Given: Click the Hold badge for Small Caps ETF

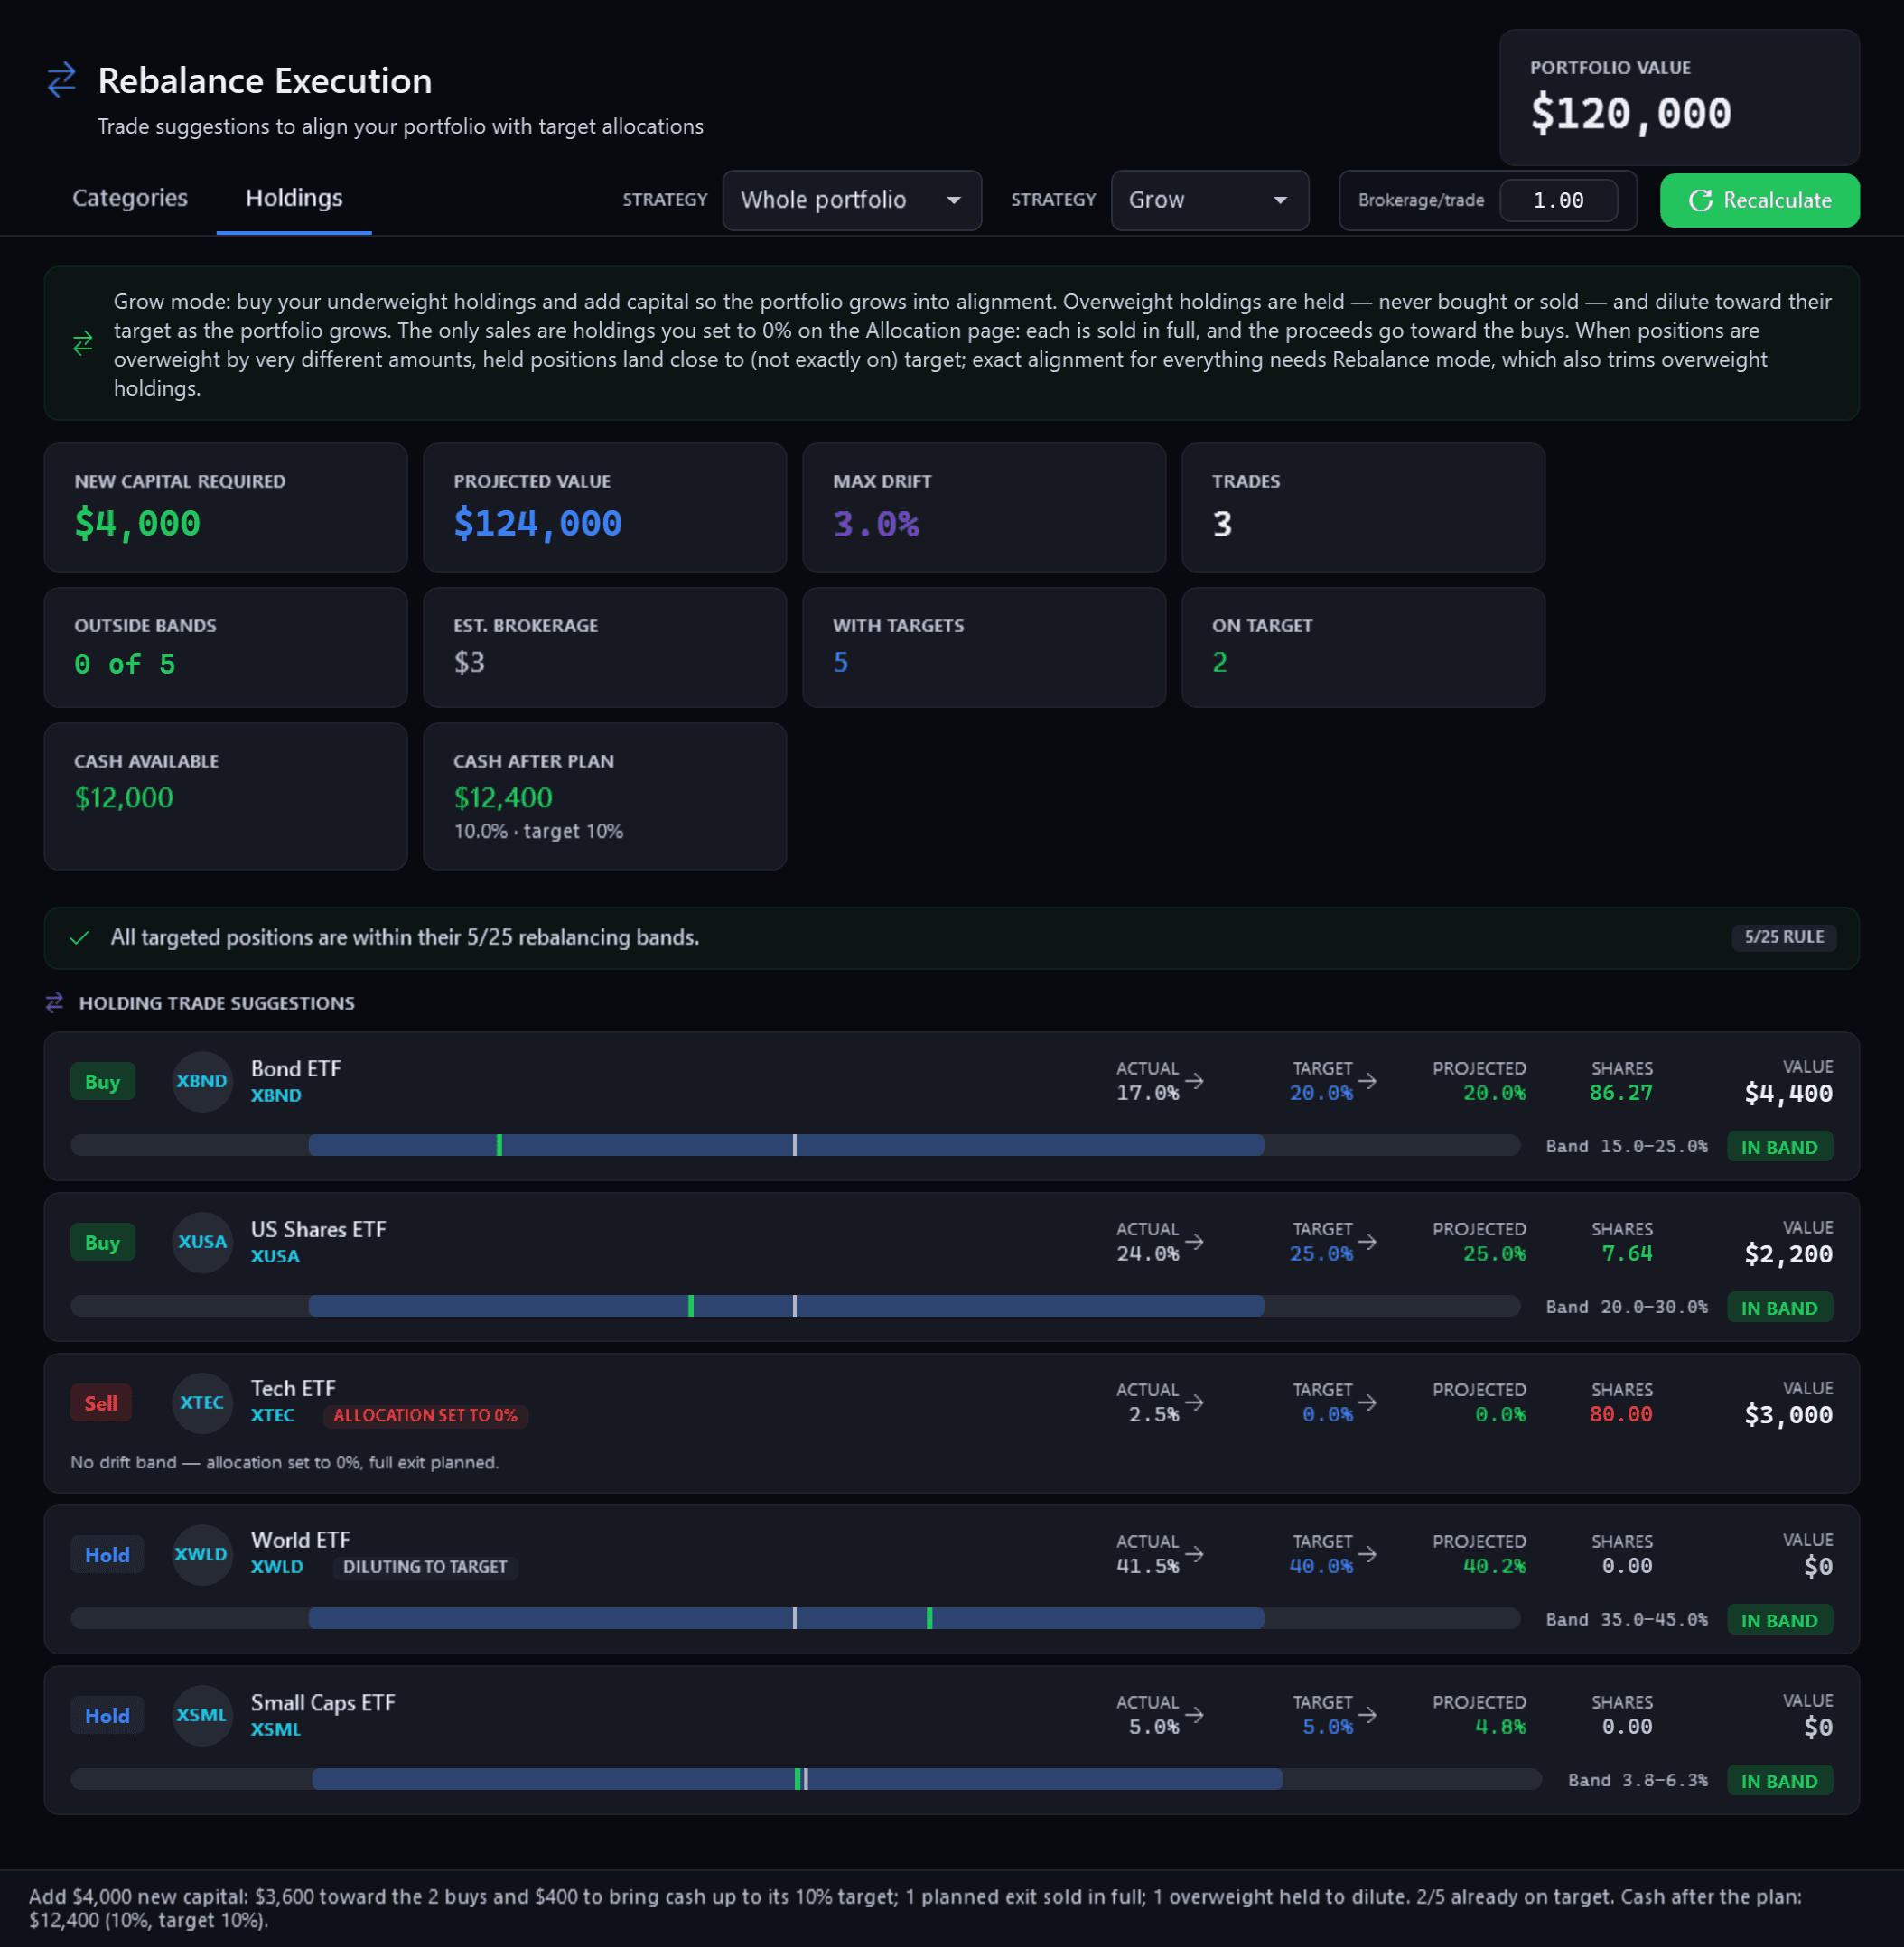Looking at the screenshot, I should (107, 1716).
